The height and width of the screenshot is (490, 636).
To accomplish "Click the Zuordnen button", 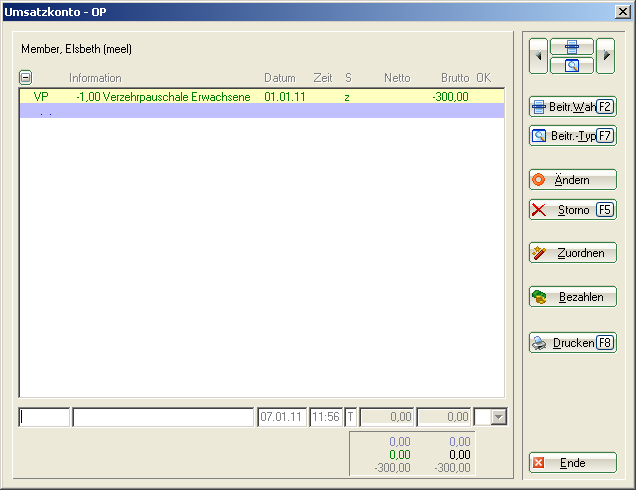I will pos(573,253).
